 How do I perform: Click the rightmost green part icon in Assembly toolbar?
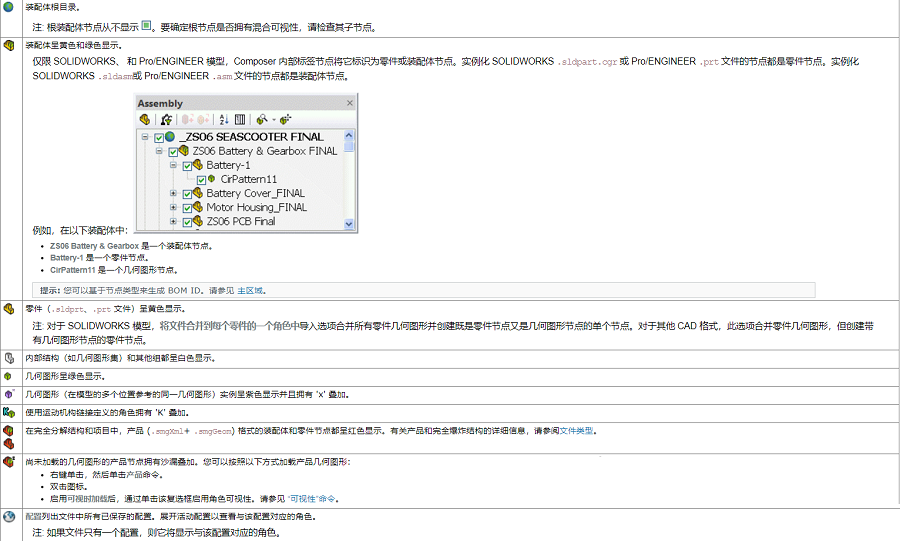[286, 119]
